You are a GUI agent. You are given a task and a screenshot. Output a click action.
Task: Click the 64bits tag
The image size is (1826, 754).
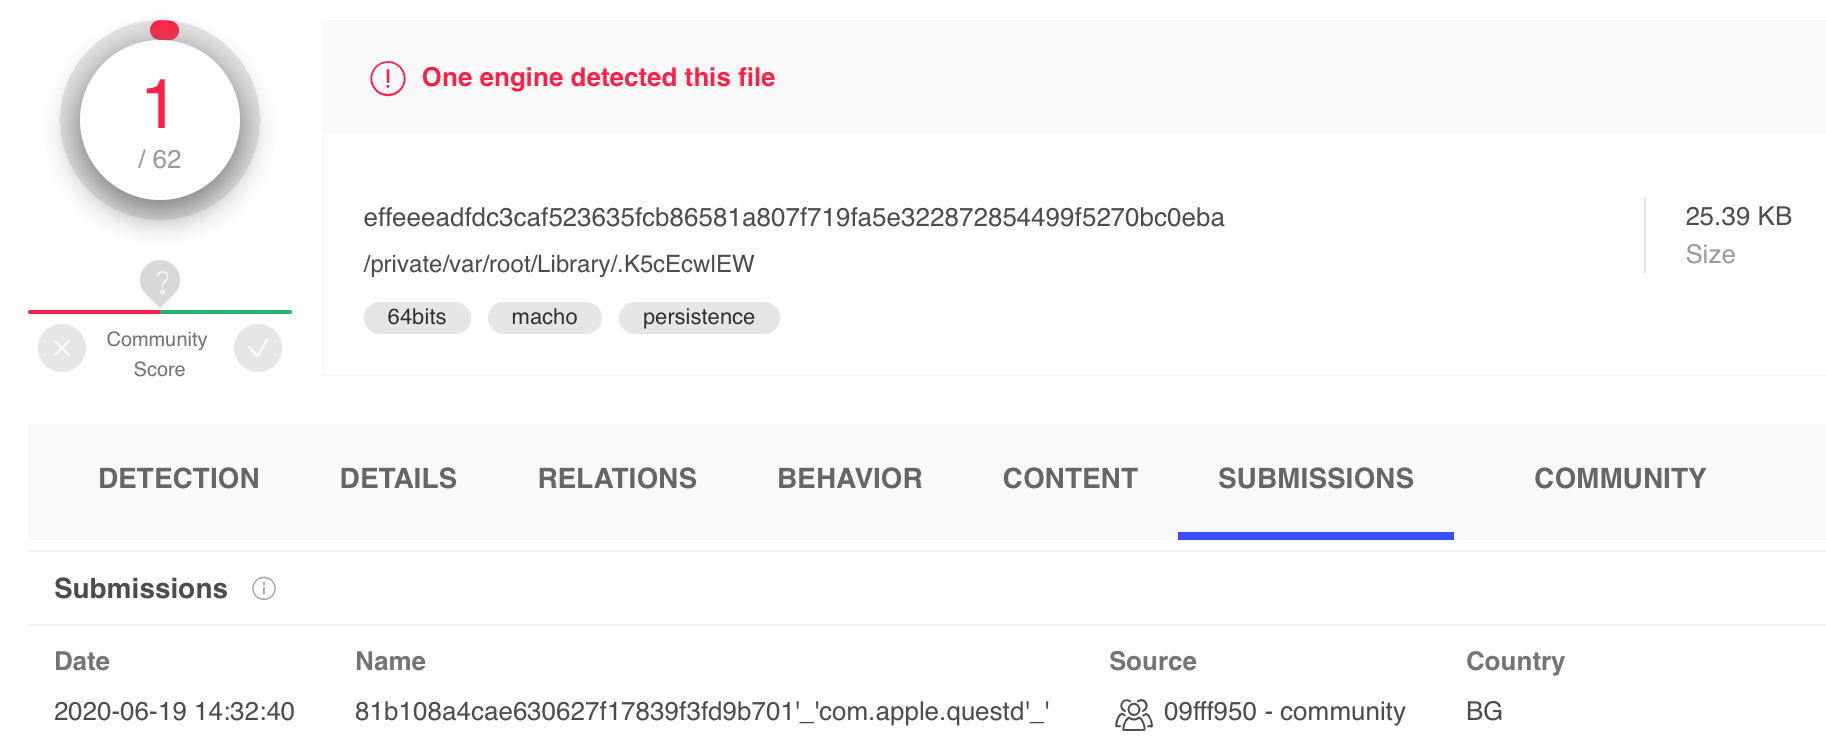tap(417, 317)
